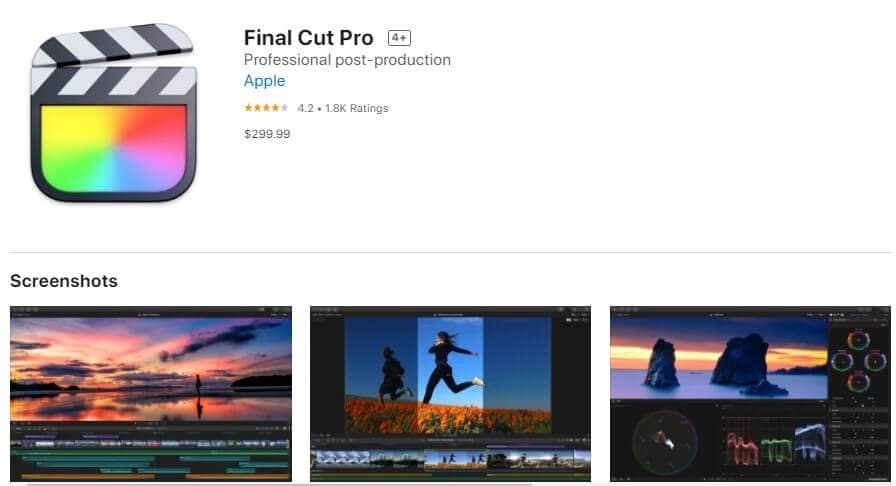896x486 pixels.
Task: Click the 4+ age rating badge
Action: click(399, 38)
